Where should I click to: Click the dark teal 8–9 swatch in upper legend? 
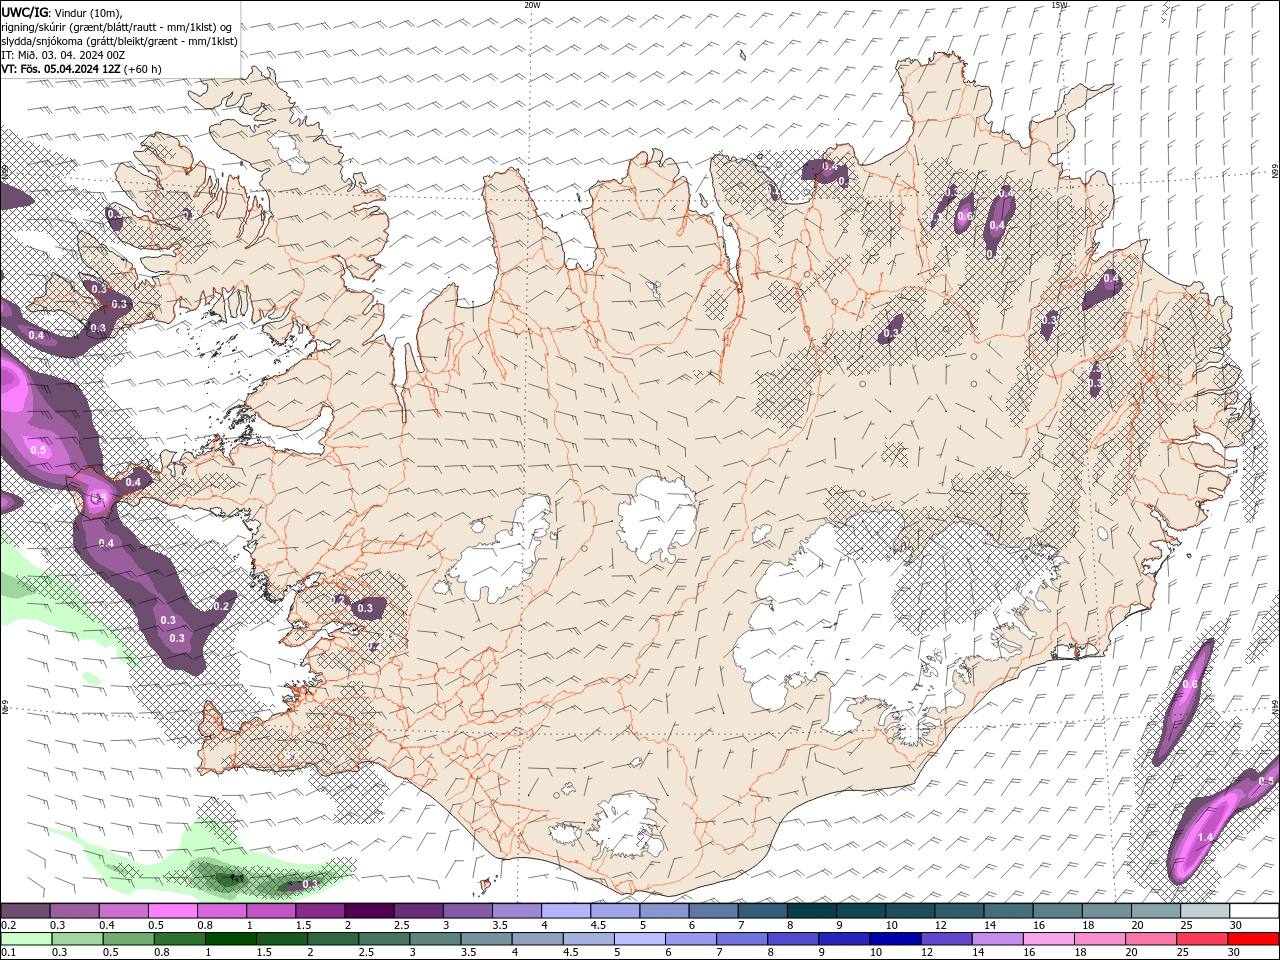click(x=812, y=911)
